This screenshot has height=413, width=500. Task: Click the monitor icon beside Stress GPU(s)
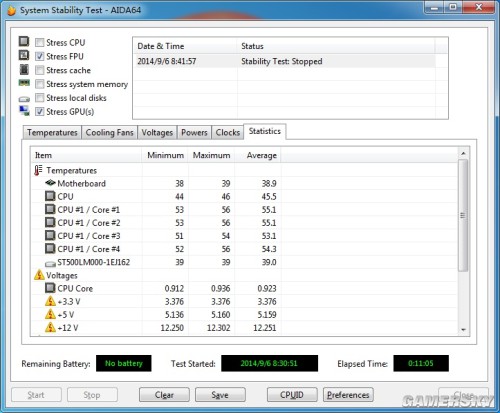point(24,111)
